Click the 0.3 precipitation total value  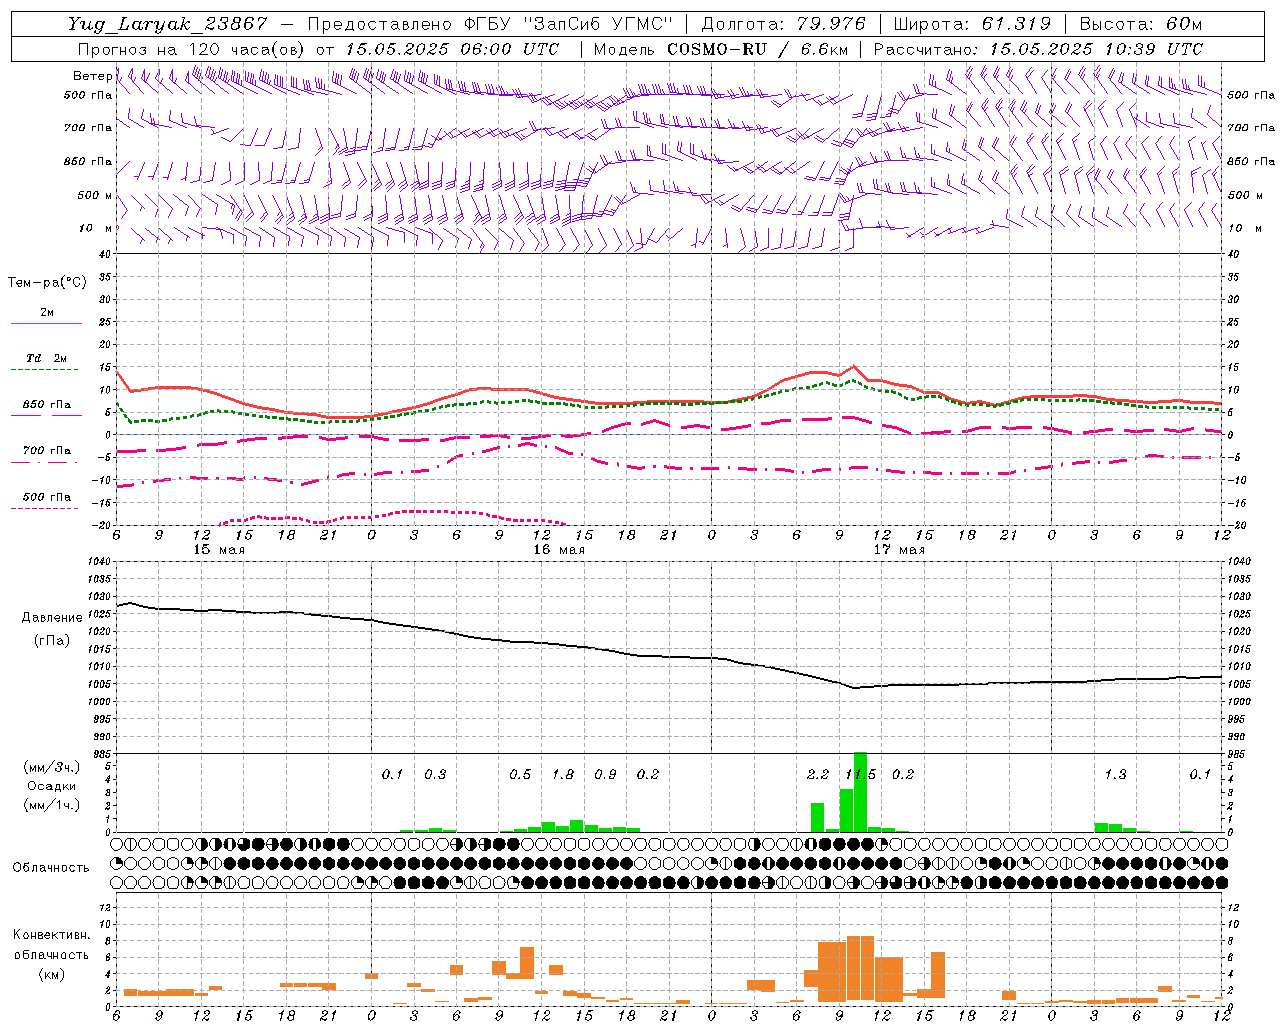[x=435, y=774]
